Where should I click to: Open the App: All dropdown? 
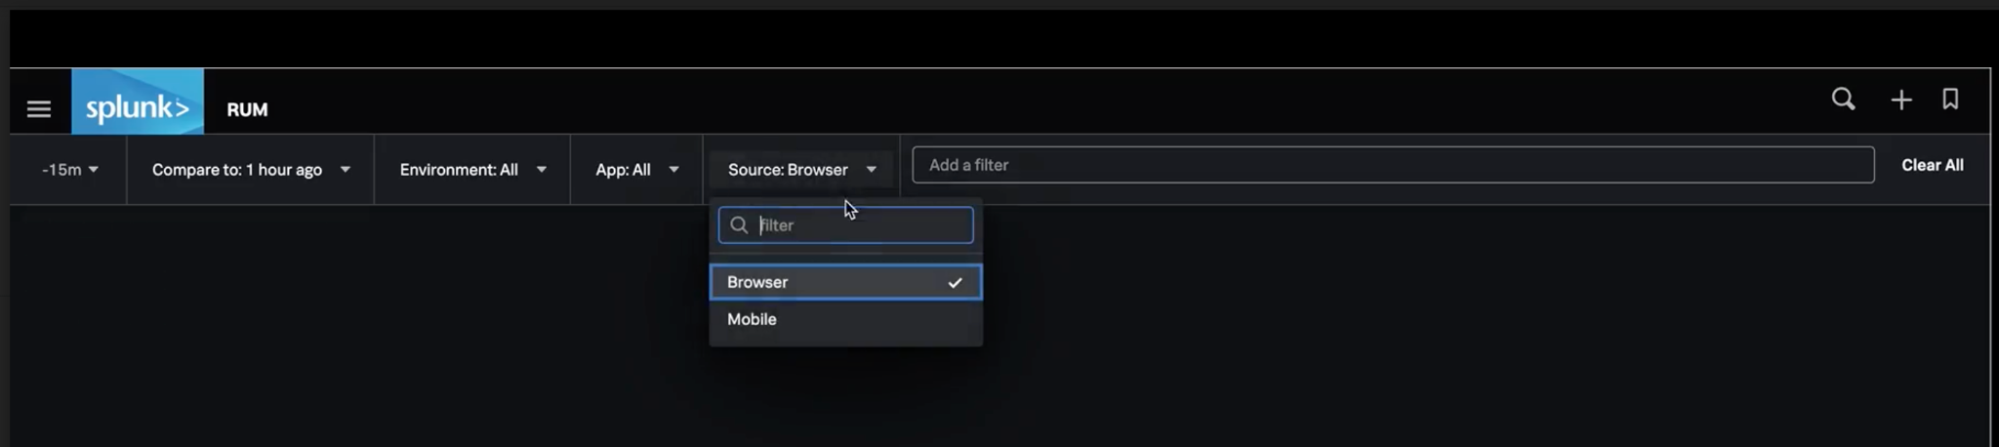(637, 170)
